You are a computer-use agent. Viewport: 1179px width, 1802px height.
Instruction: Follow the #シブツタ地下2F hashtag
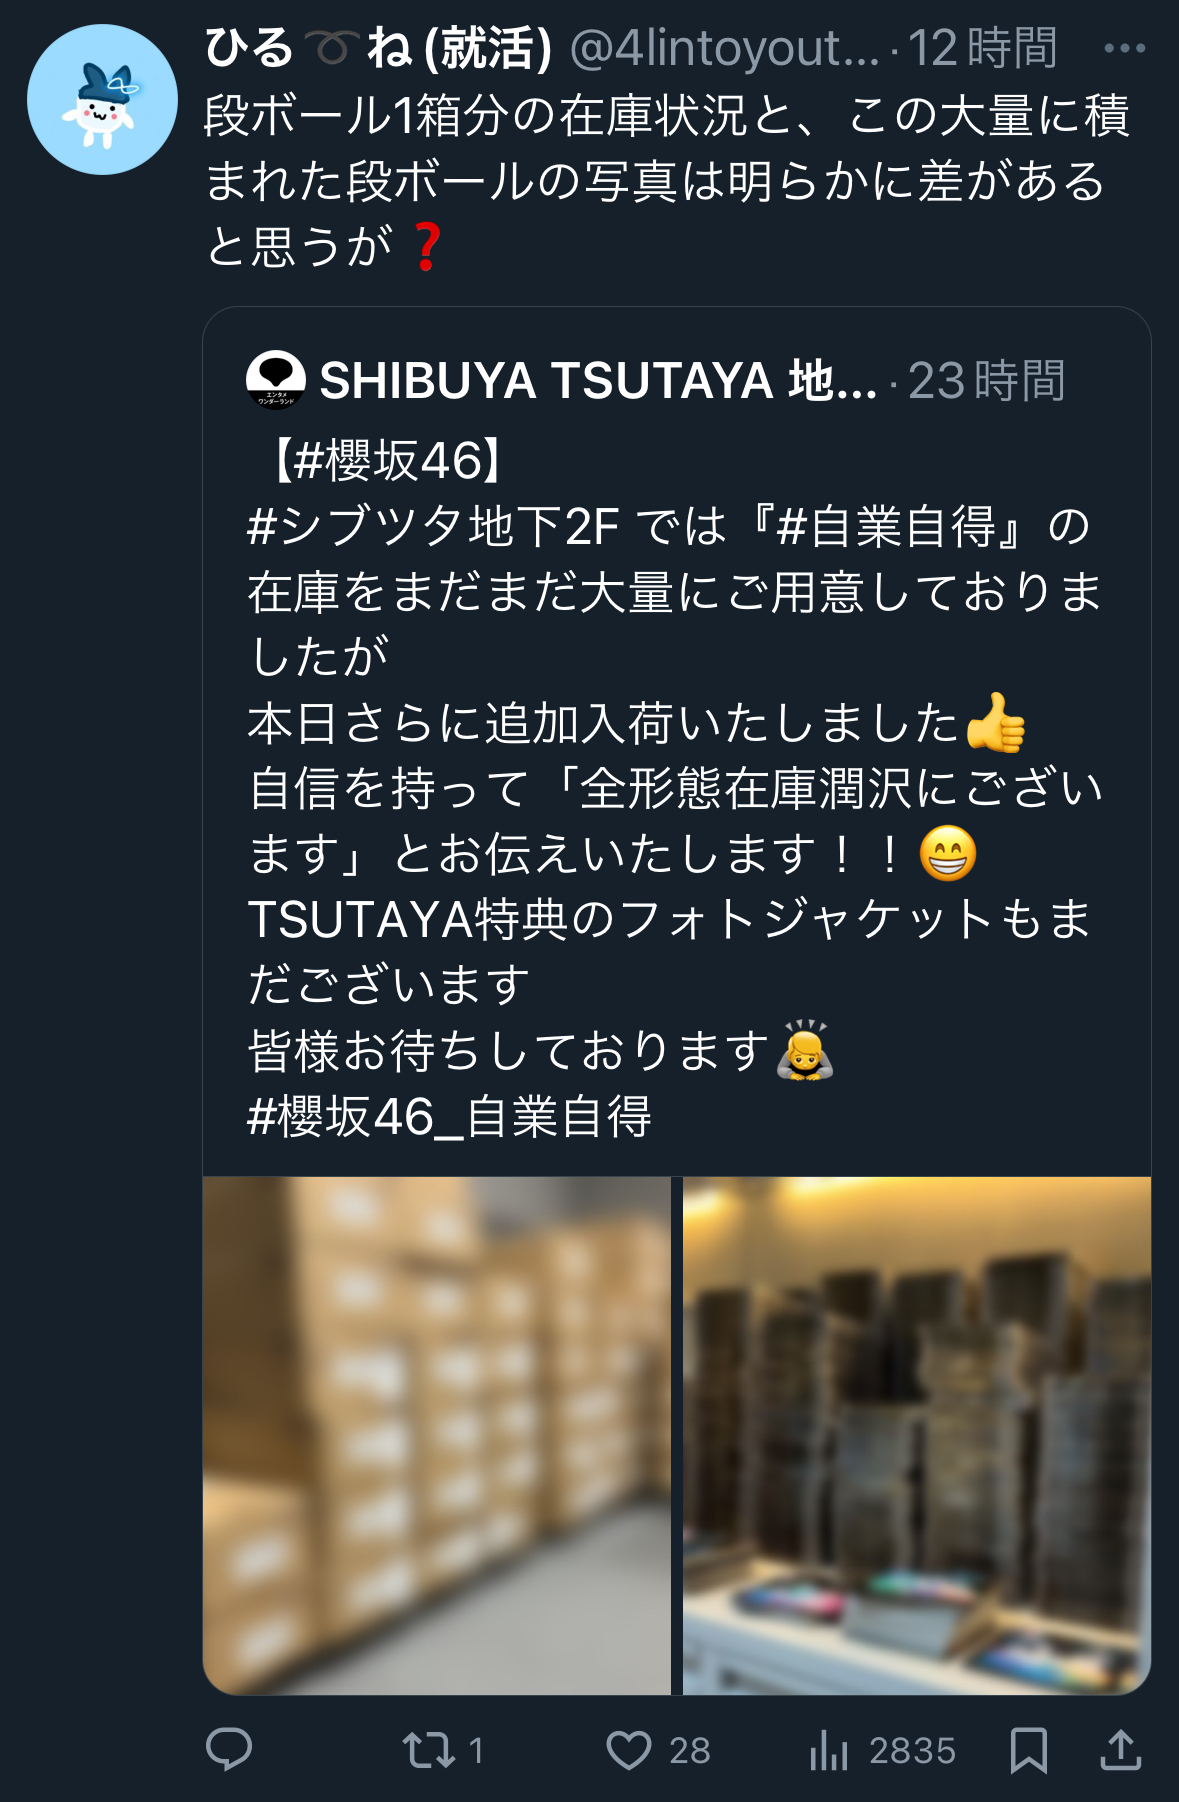click(433, 526)
